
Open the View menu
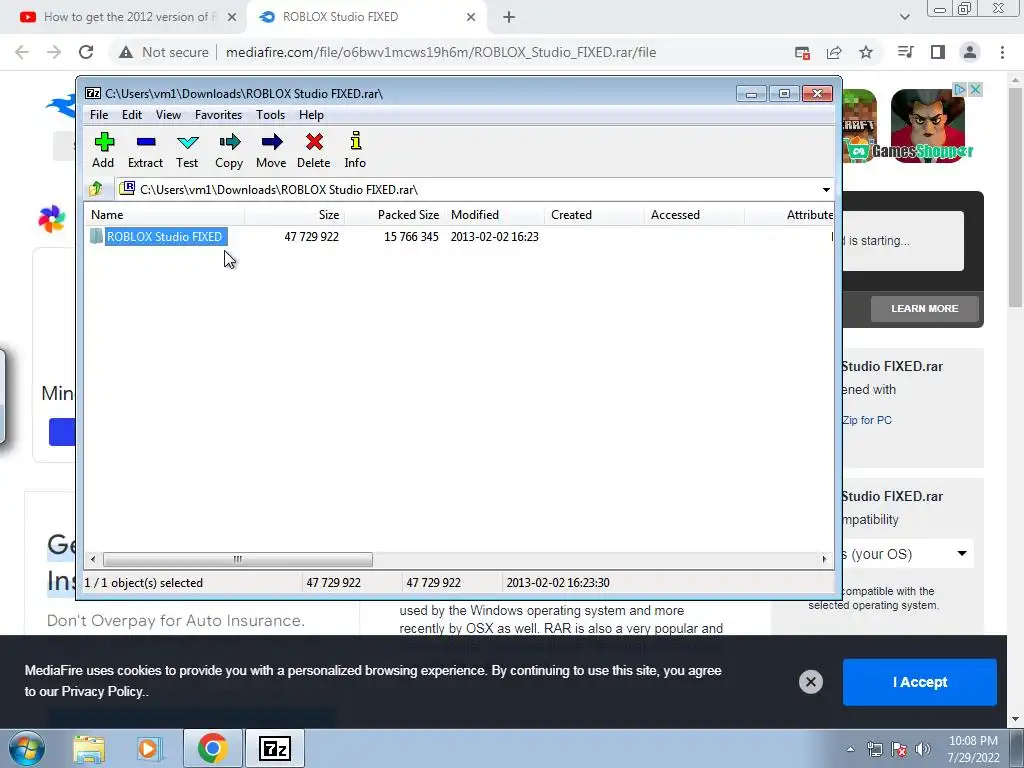(168, 115)
